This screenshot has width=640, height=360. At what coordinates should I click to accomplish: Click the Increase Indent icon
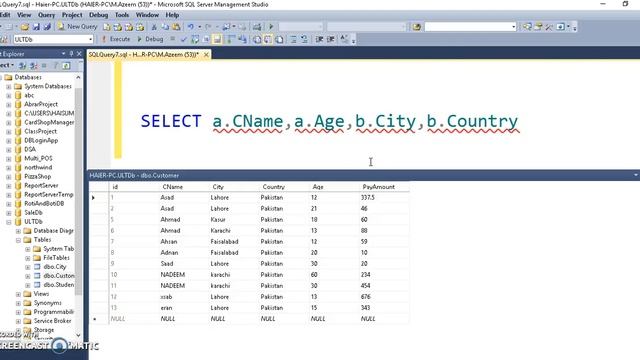click(x=331, y=40)
